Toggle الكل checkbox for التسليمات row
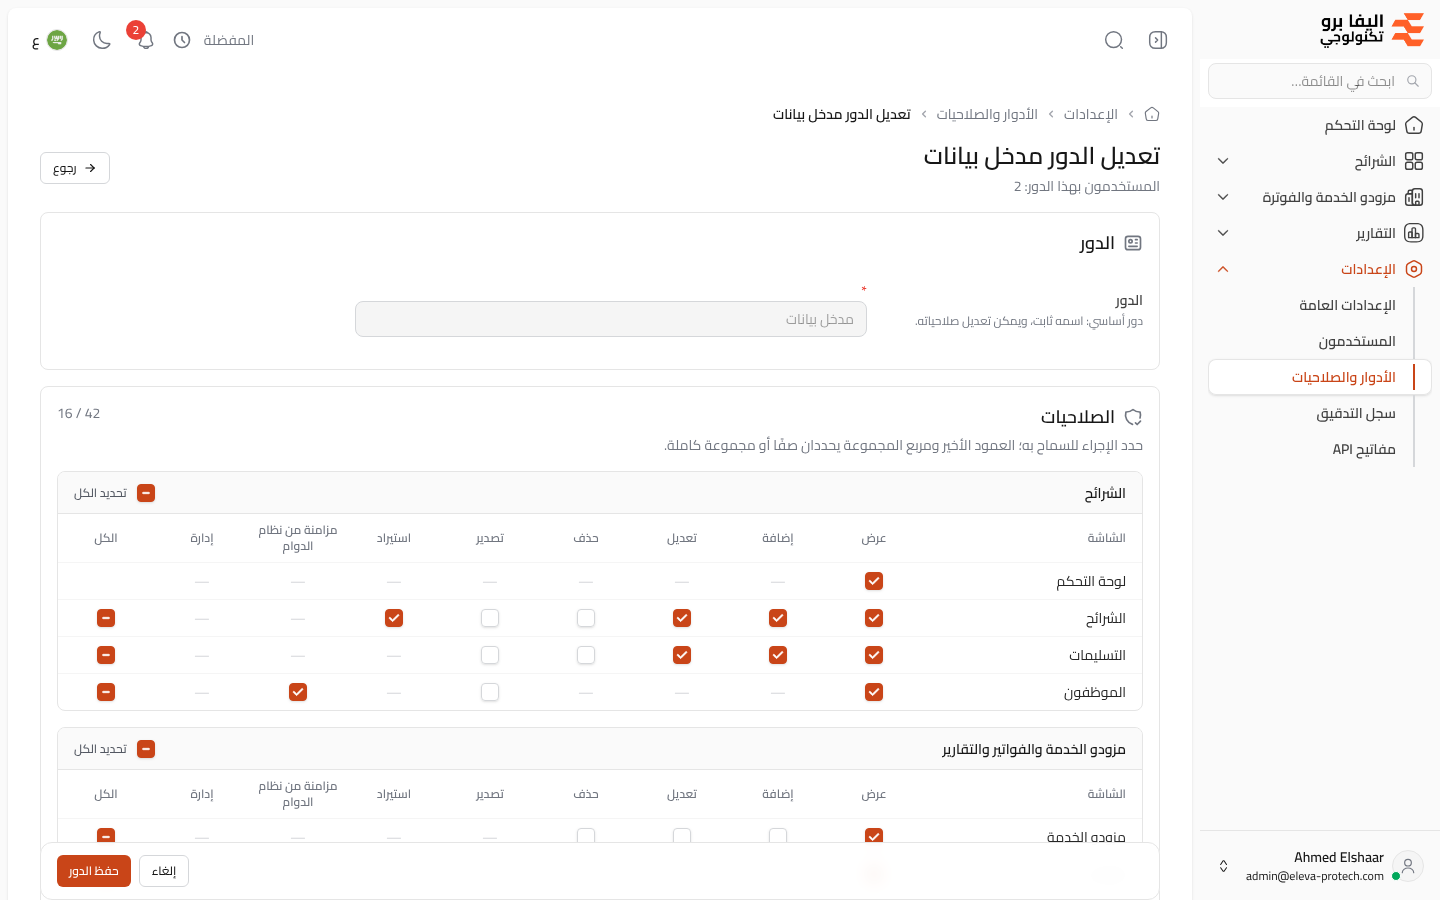This screenshot has height=900, width=1440. (106, 655)
